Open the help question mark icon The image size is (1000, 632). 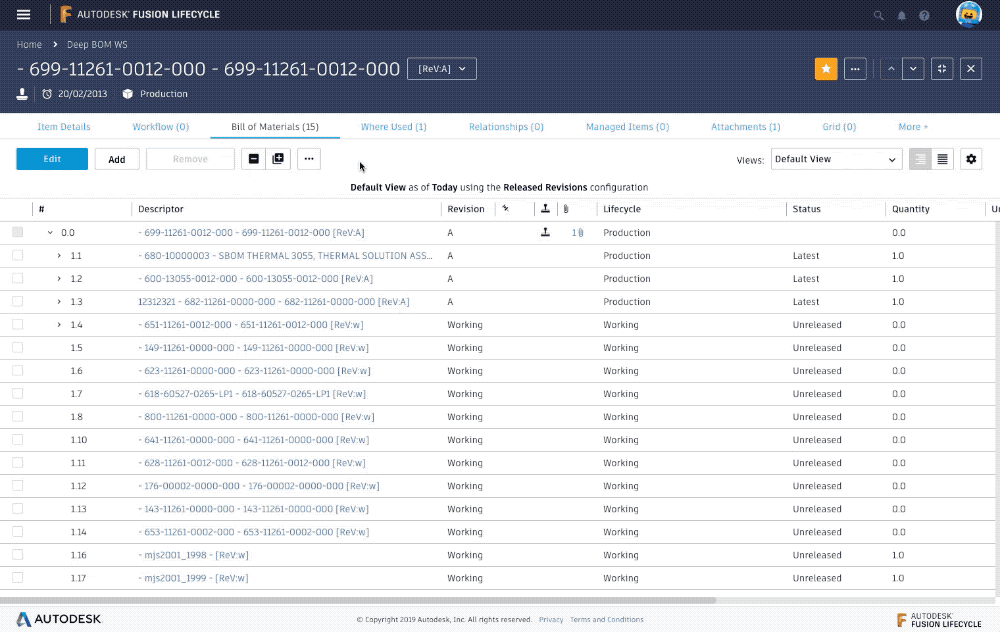(x=924, y=15)
